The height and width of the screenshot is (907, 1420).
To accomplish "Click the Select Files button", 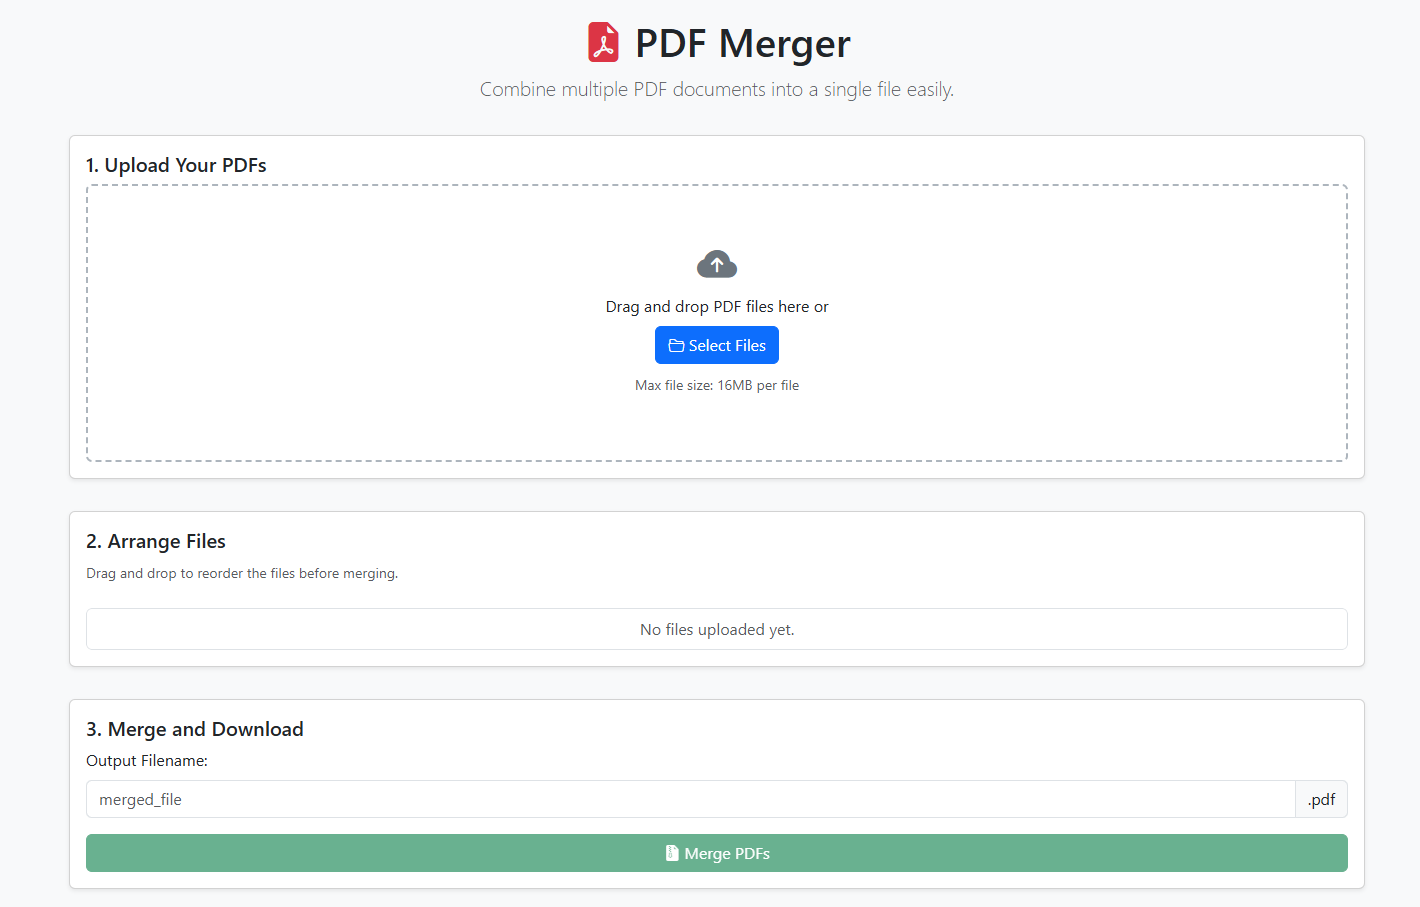I will tap(716, 344).
